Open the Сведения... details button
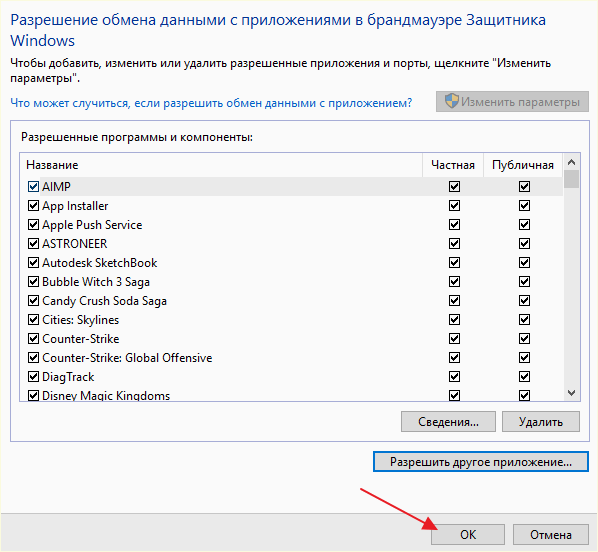Screen dimensions: 598x552 click(x=448, y=422)
